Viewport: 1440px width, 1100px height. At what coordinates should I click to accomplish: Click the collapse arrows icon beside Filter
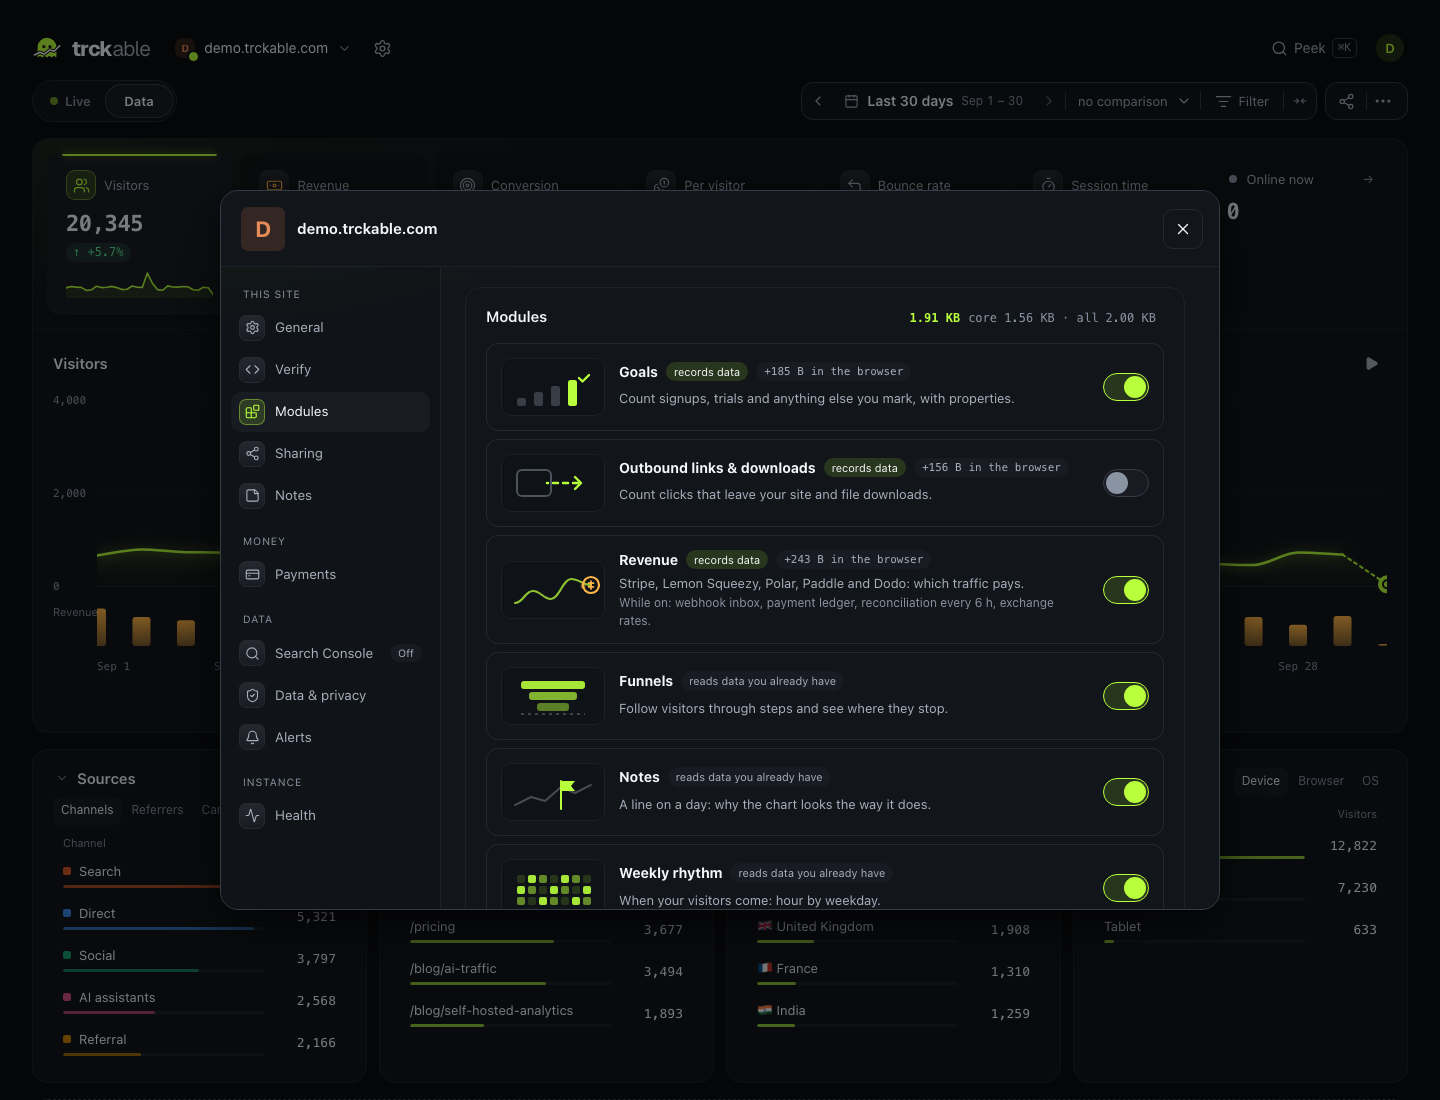[1300, 101]
